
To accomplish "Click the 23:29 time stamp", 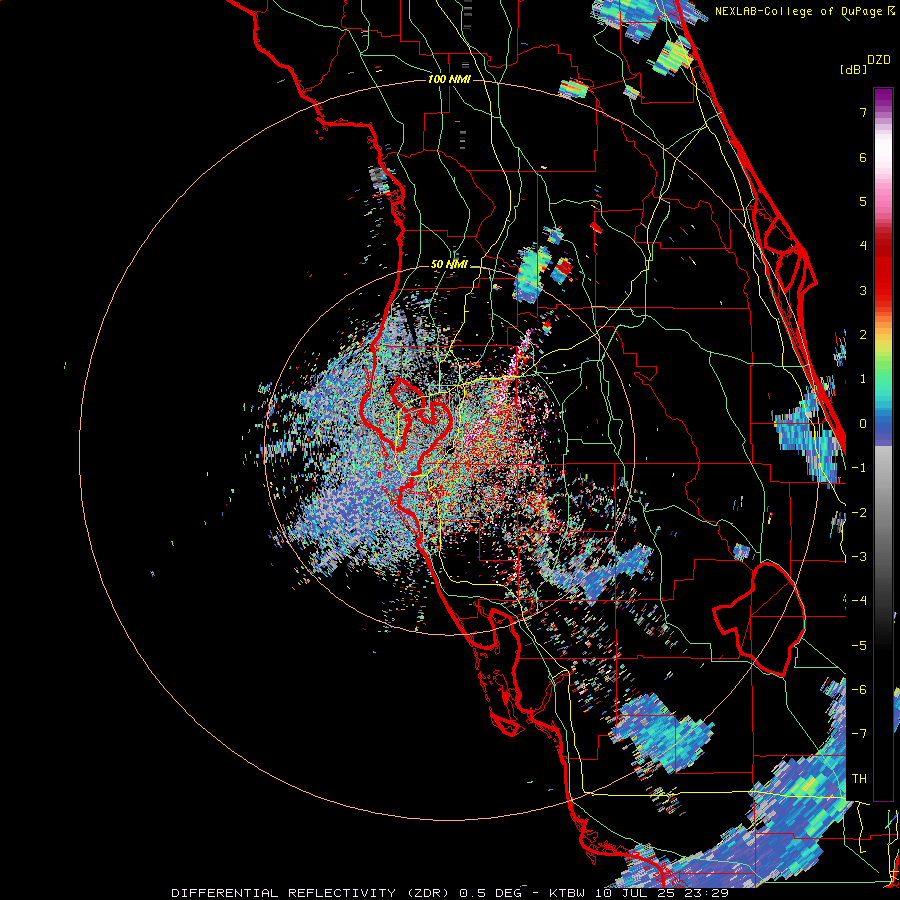I will pyautogui.click(x=709, y=893).
